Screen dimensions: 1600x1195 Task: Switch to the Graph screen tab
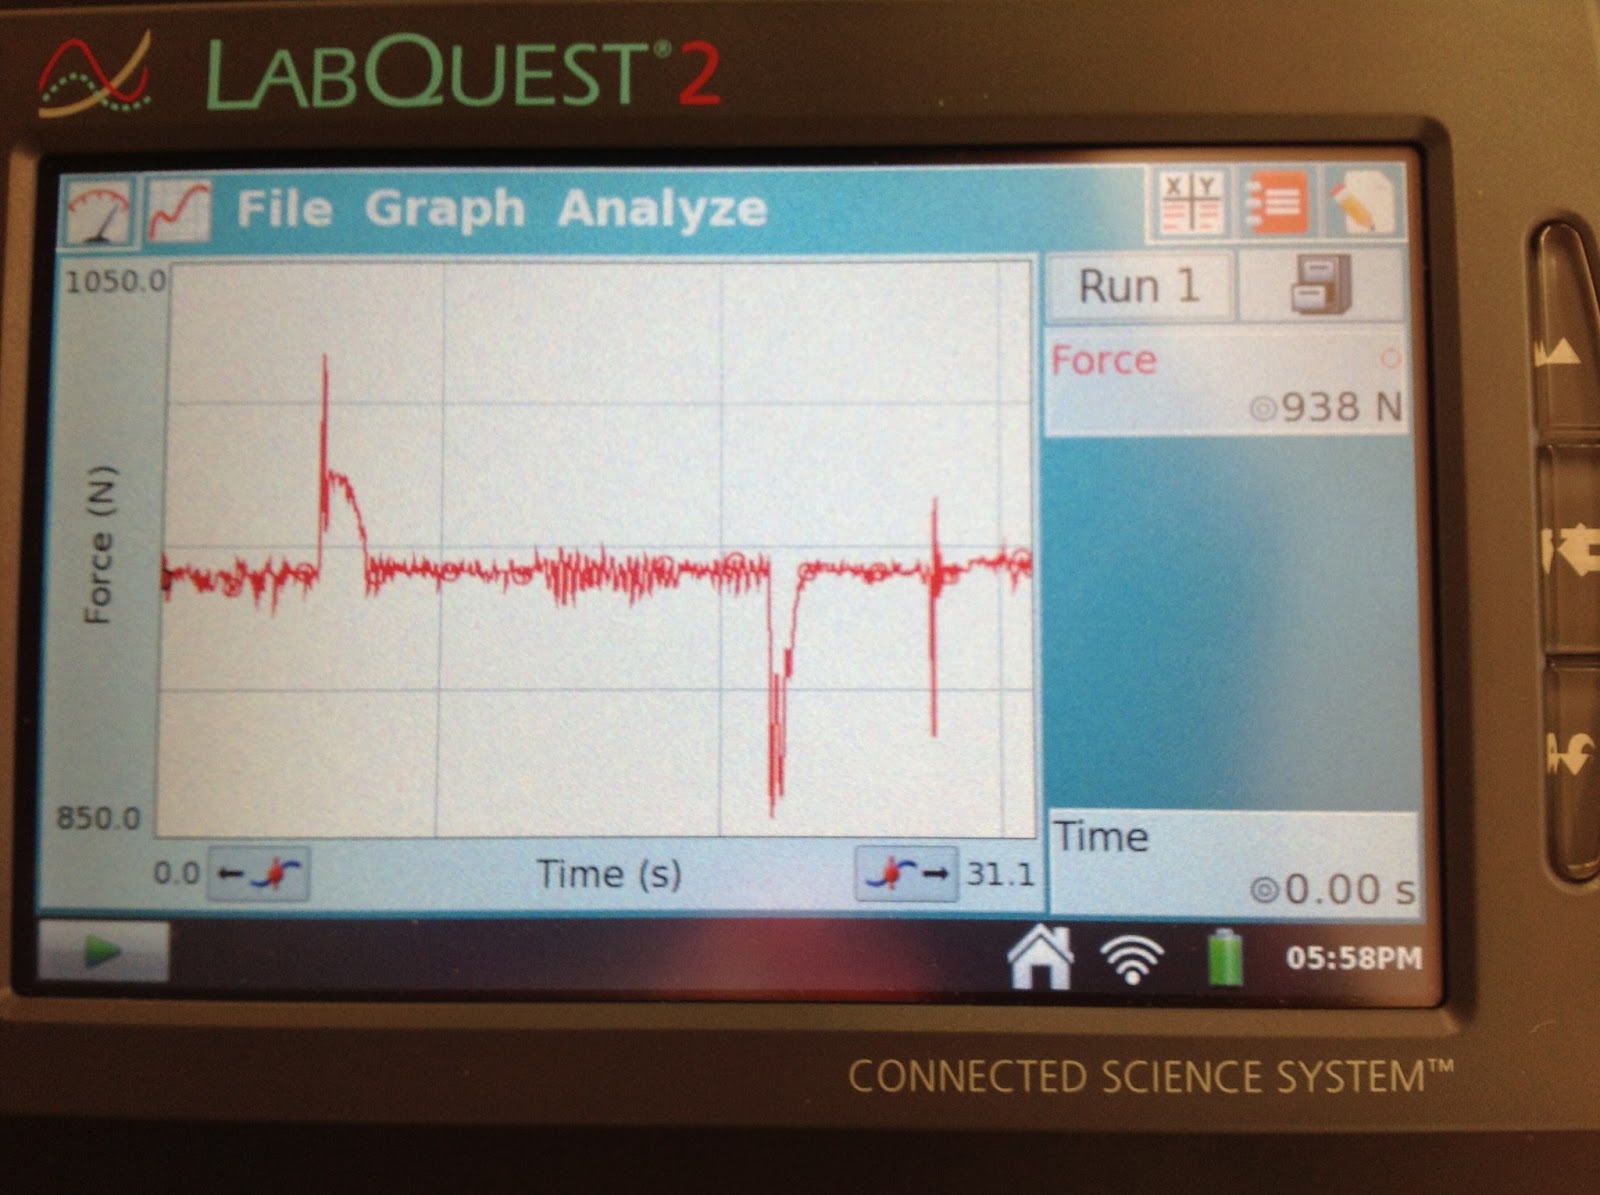(x=179, y=211)
